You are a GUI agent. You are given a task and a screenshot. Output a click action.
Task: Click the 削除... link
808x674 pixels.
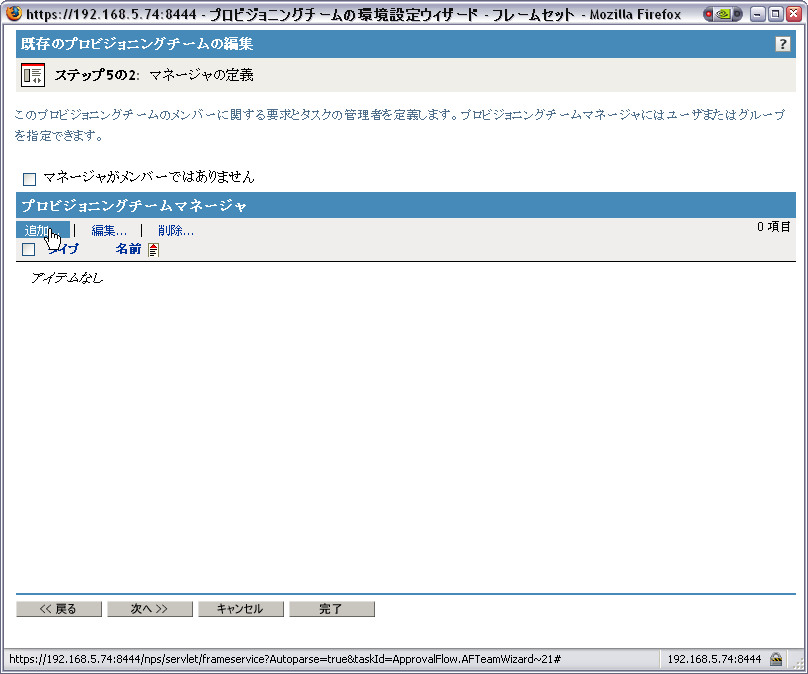pyautogui.click(x=176, y=231)
